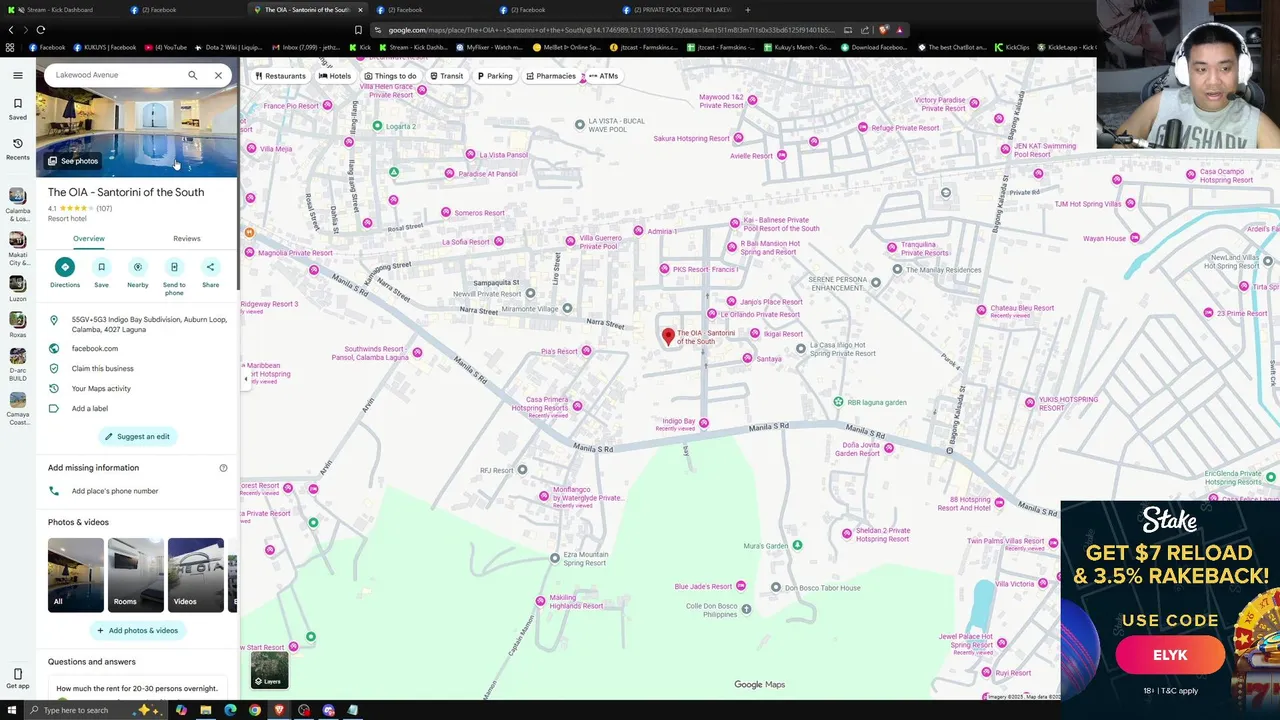This screenshot has width=1280, height=720.
Task: Switch to the Reviews tab
Action: [x=186, y=239]
